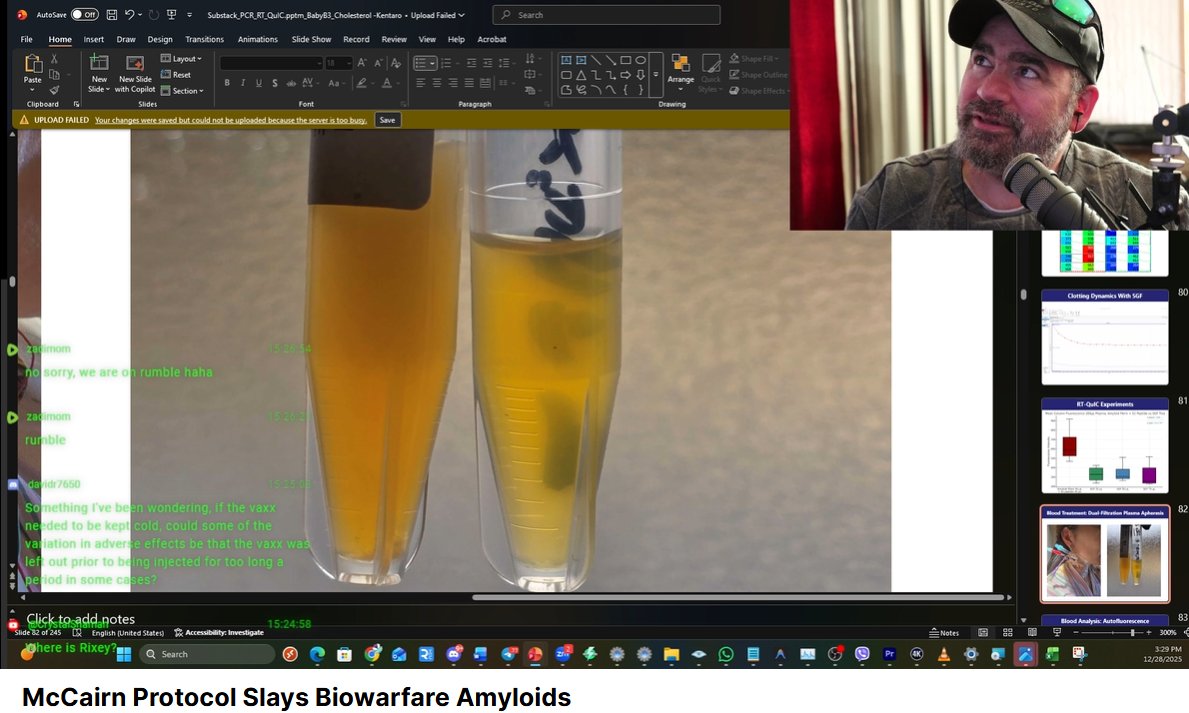Click the Undo arrow icon
The image size is (1189, 713).
(x=130, y=14)
